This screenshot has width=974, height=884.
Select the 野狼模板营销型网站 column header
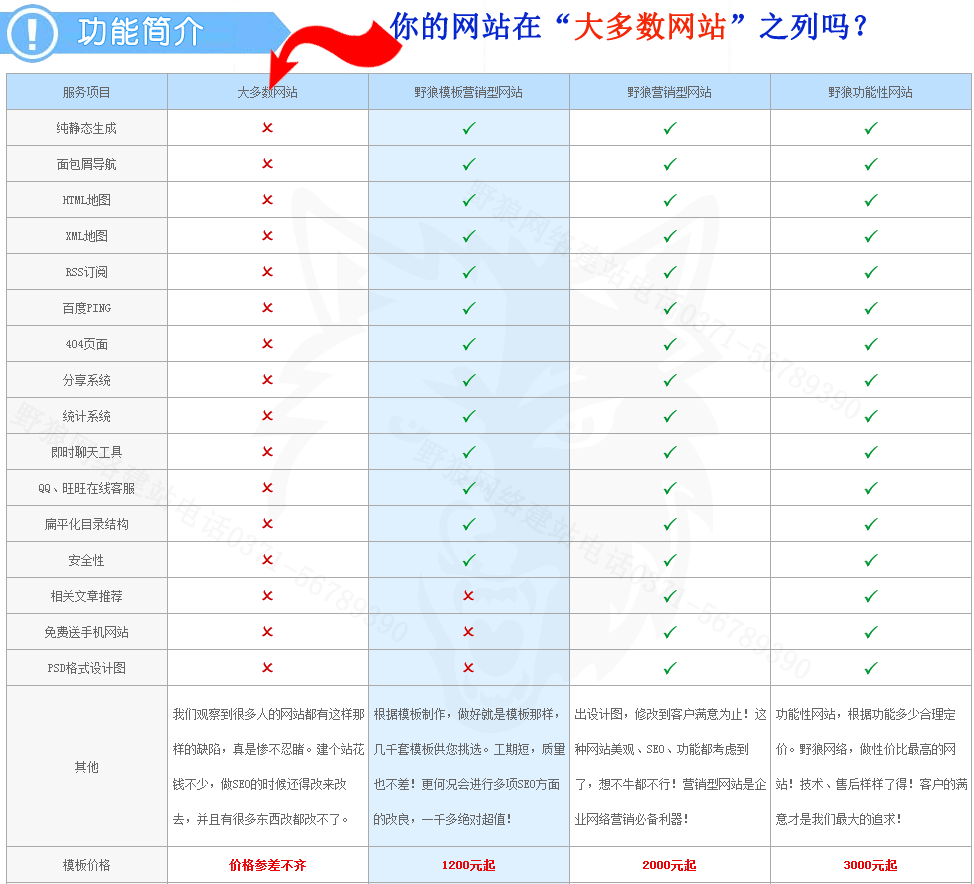468,92
